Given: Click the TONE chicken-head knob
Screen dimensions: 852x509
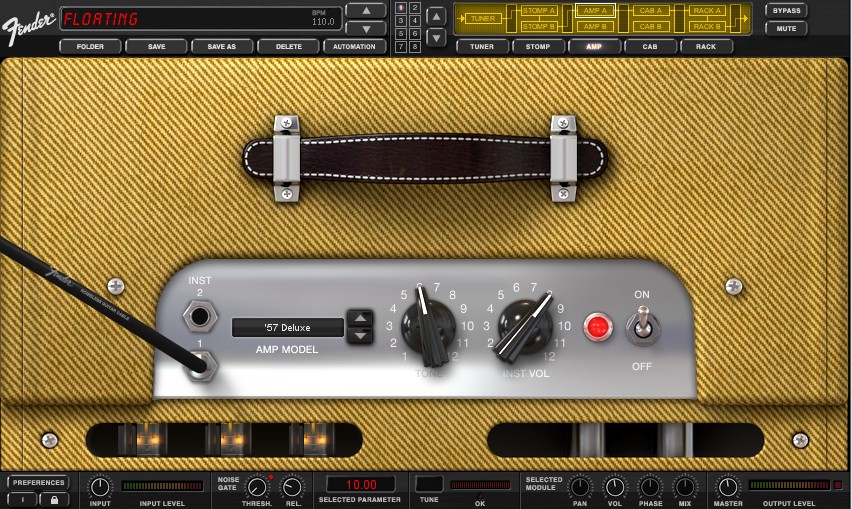Looking at the screenshot, I should 429,326.
